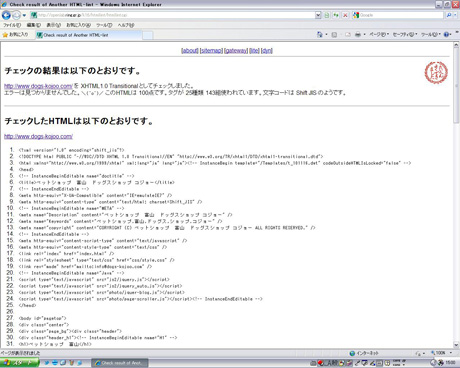Expand the Print options dropdown arrow

coord(364,35)
